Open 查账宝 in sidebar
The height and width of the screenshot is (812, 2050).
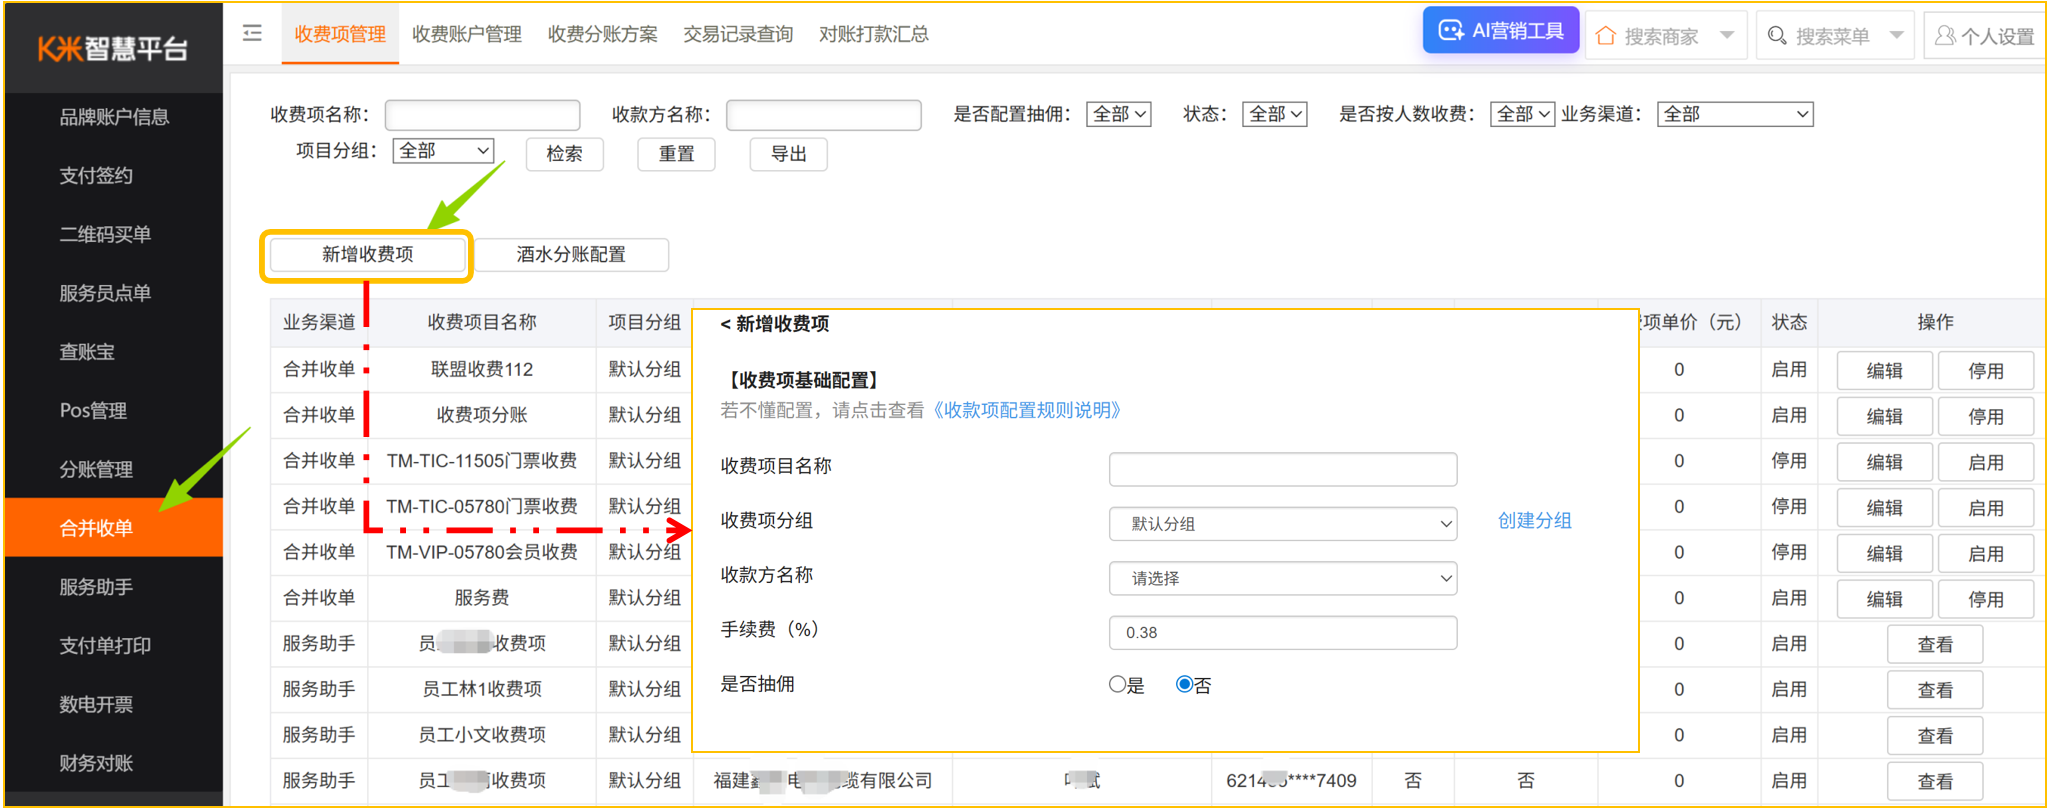point(114,352)
